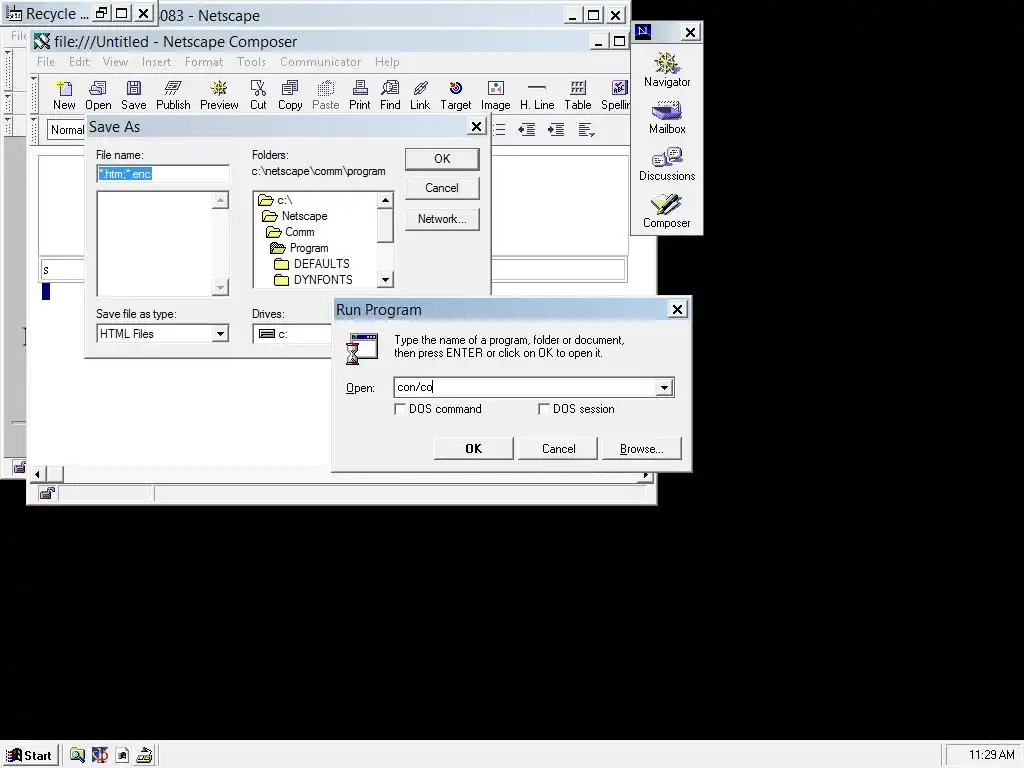Click the Target toolbar icon
The width and height of the screenshot is (1024, 768).
click(455, 95)
